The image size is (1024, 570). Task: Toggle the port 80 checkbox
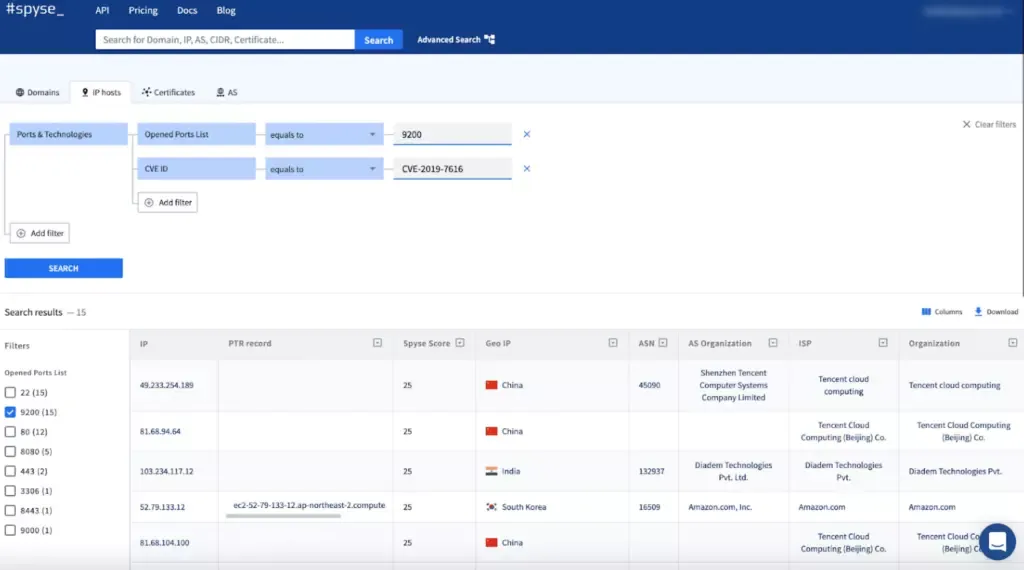pos(10,432)
